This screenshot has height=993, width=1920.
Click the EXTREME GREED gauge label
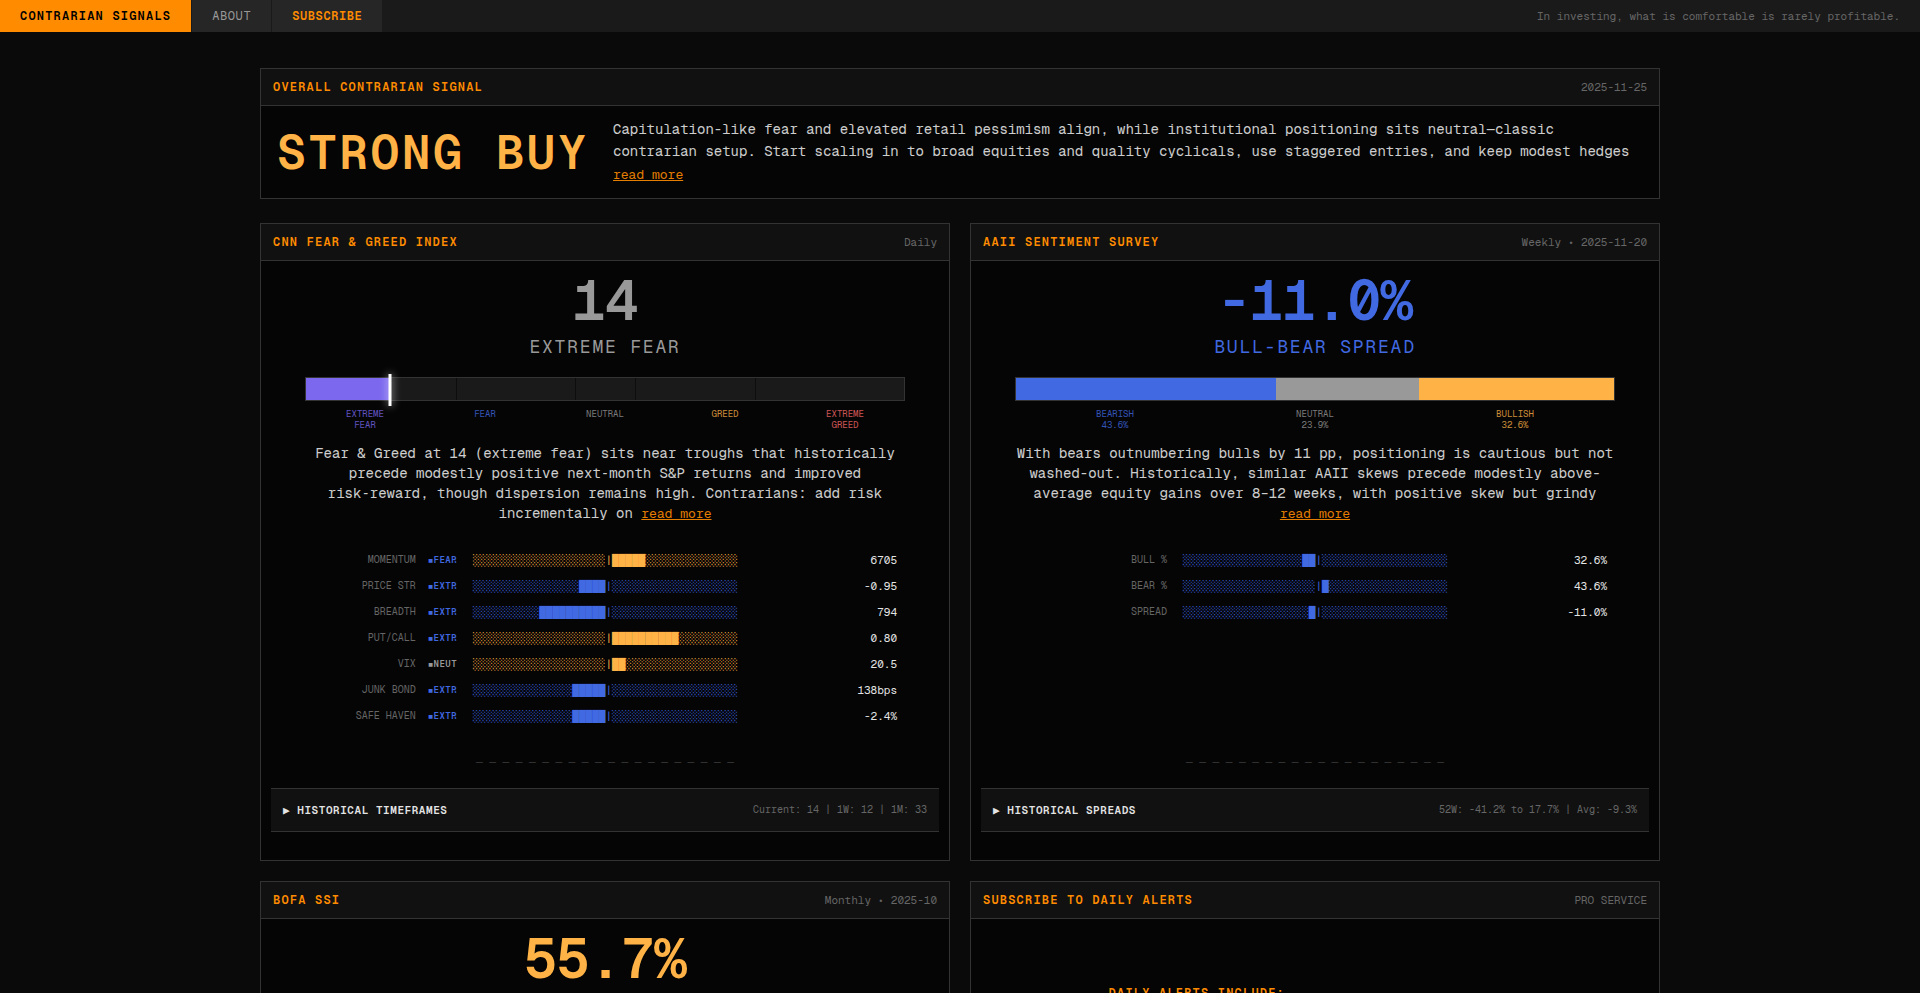click(845, 419)
